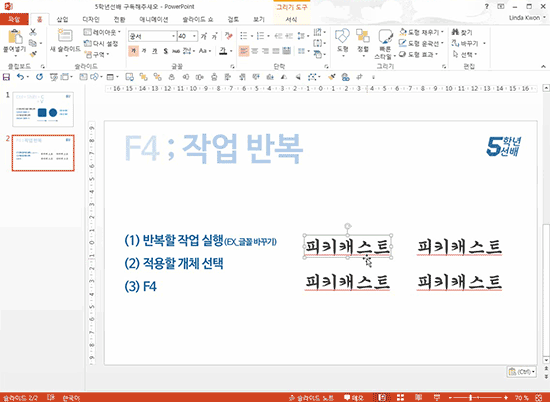Insert a new slide via New Slide icon
This screenshot has height=402, width=550.
click(65, 36)
